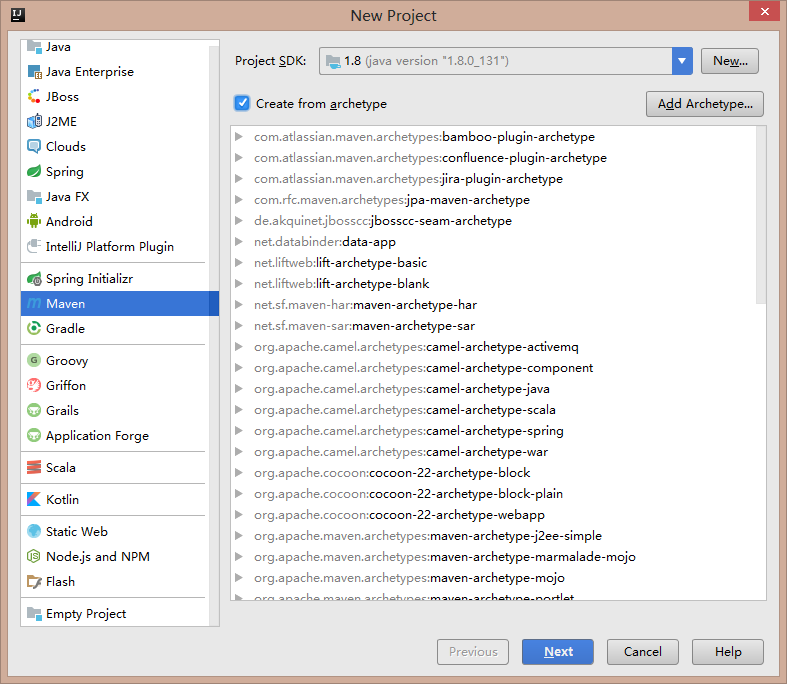Select Java Enterprise project type label

click(x=90, y=72)
